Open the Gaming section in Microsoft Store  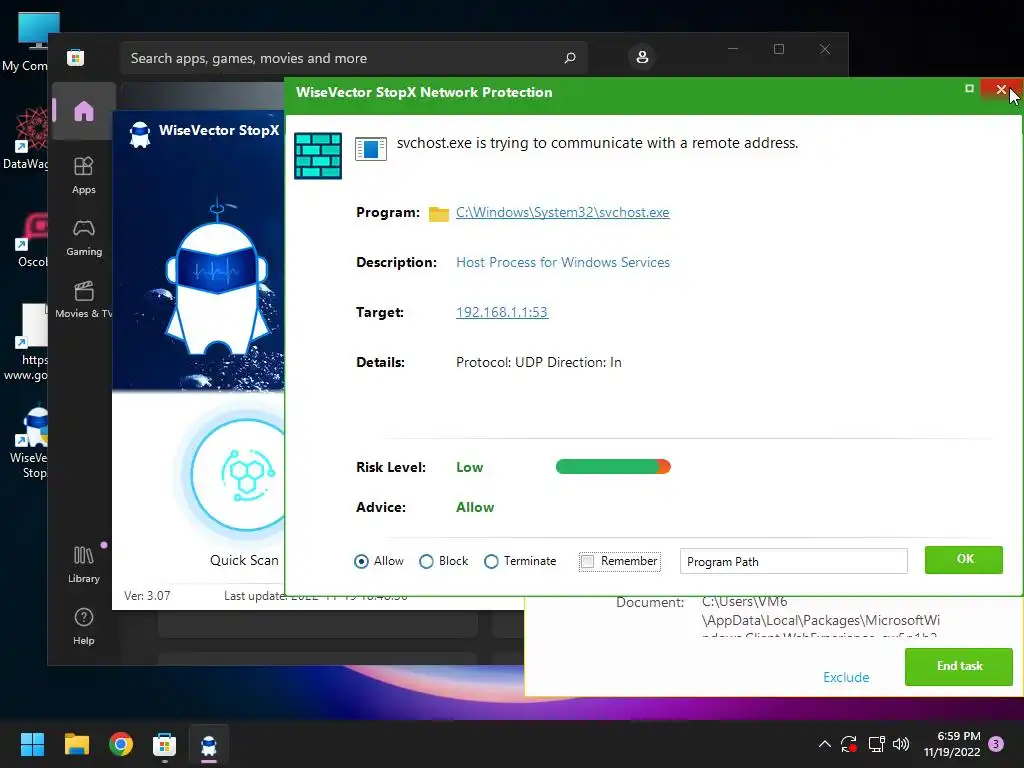click(x=84, y=238)
